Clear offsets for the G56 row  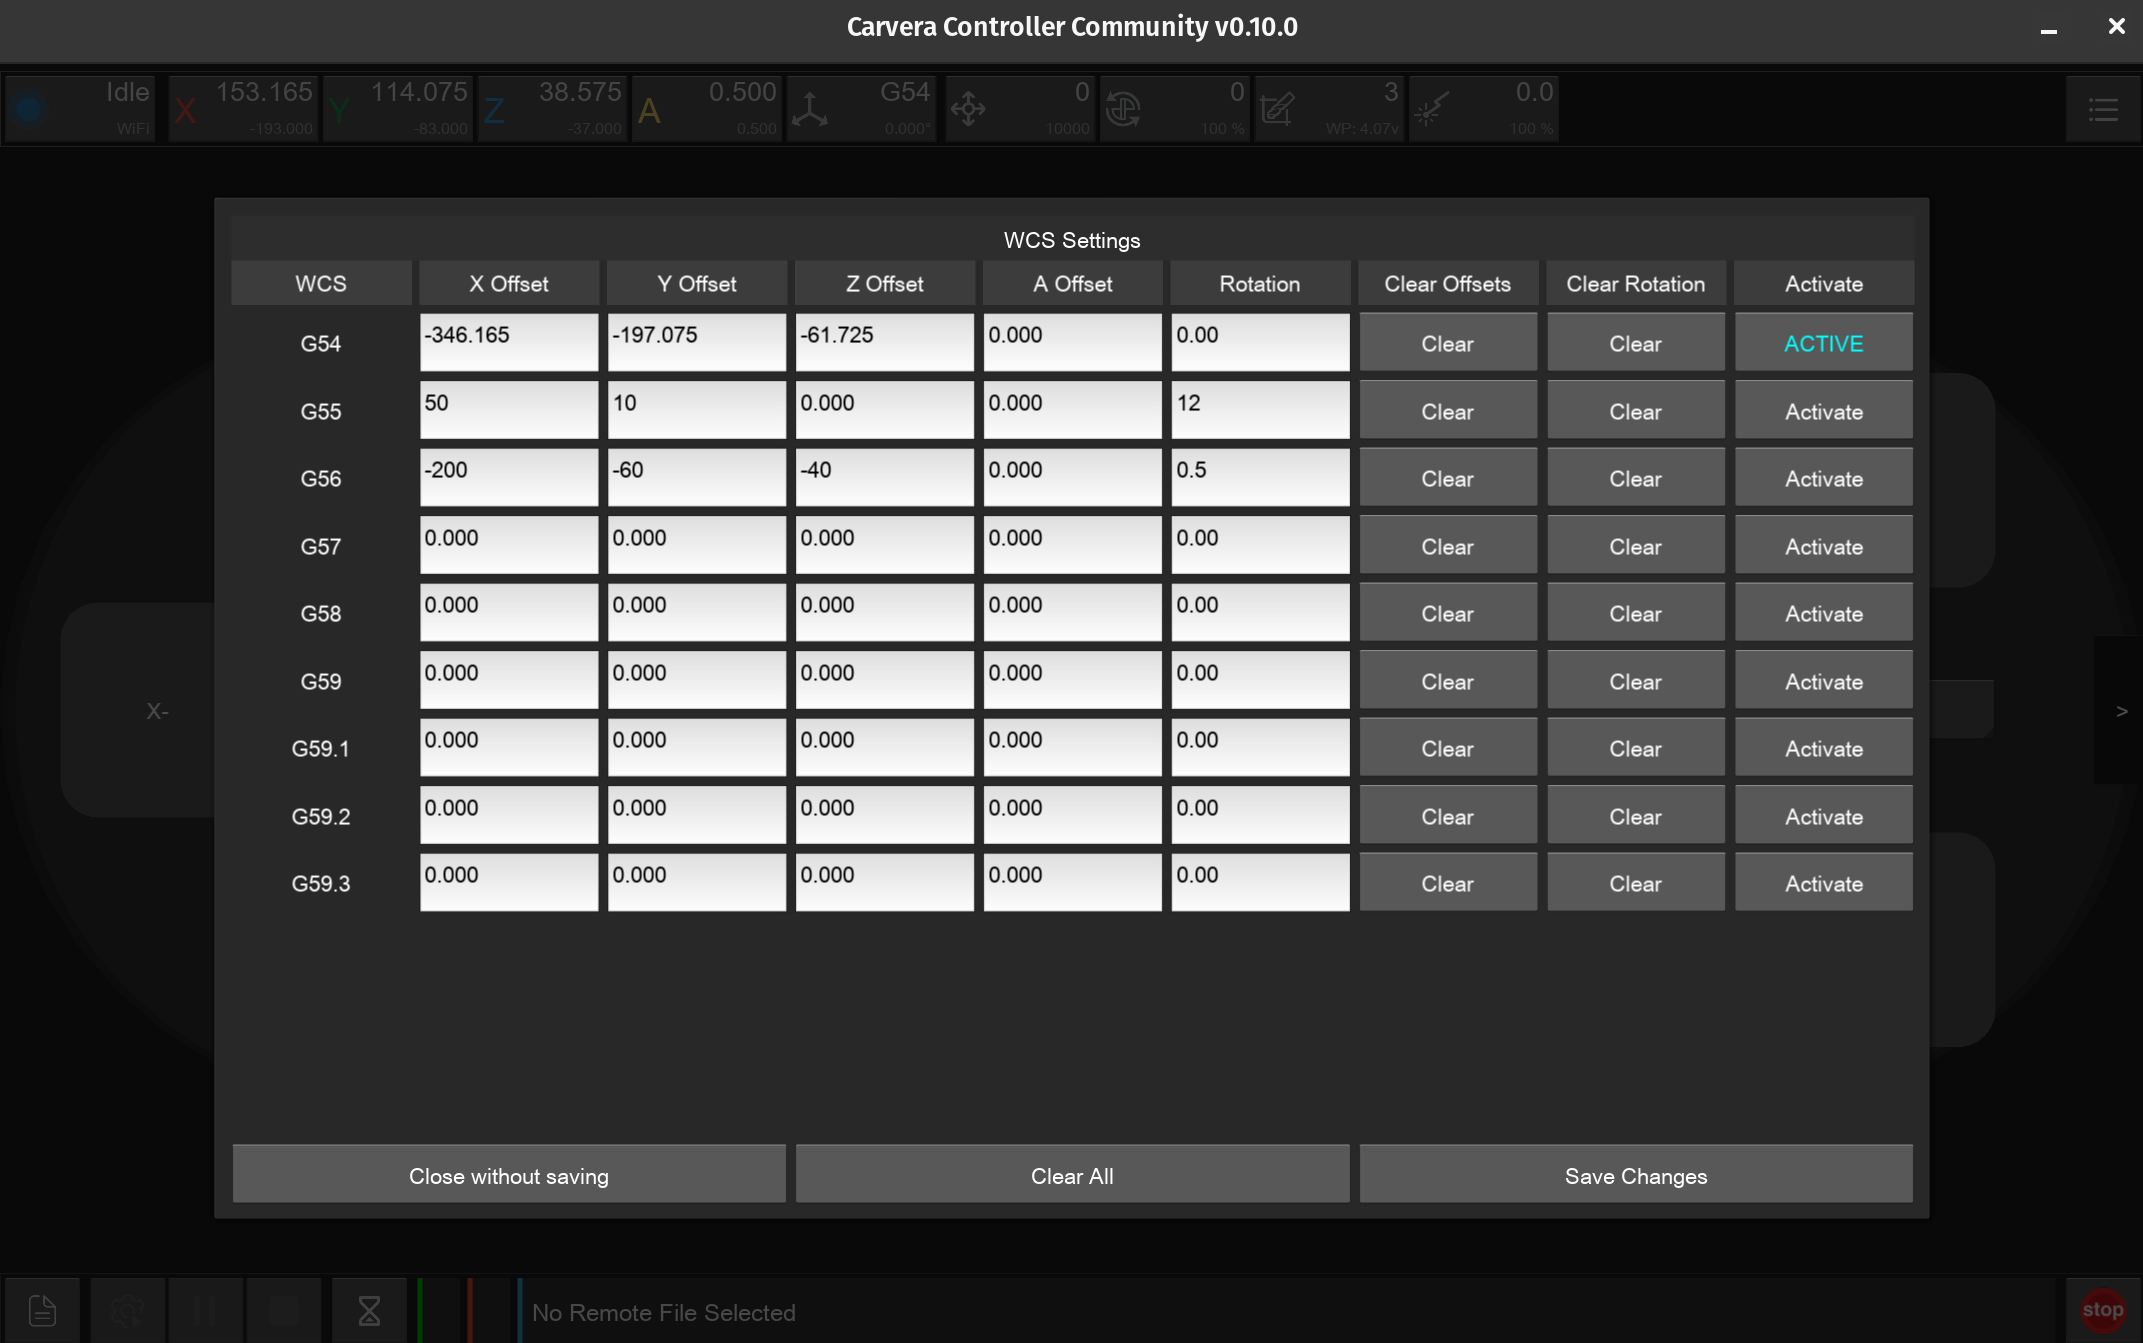pos(1447,479)
